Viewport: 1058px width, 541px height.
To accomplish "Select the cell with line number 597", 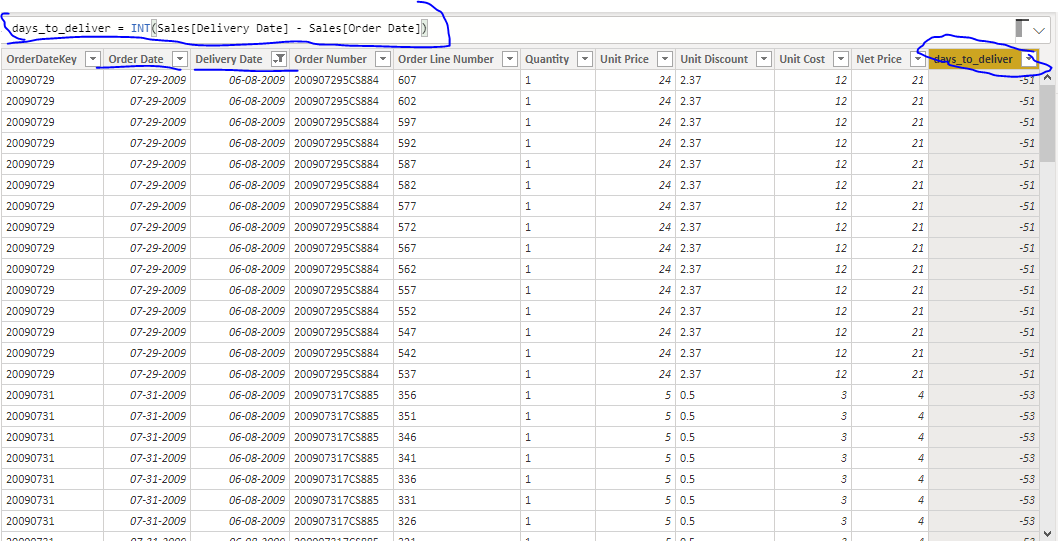I will click(x=457, y=122).
